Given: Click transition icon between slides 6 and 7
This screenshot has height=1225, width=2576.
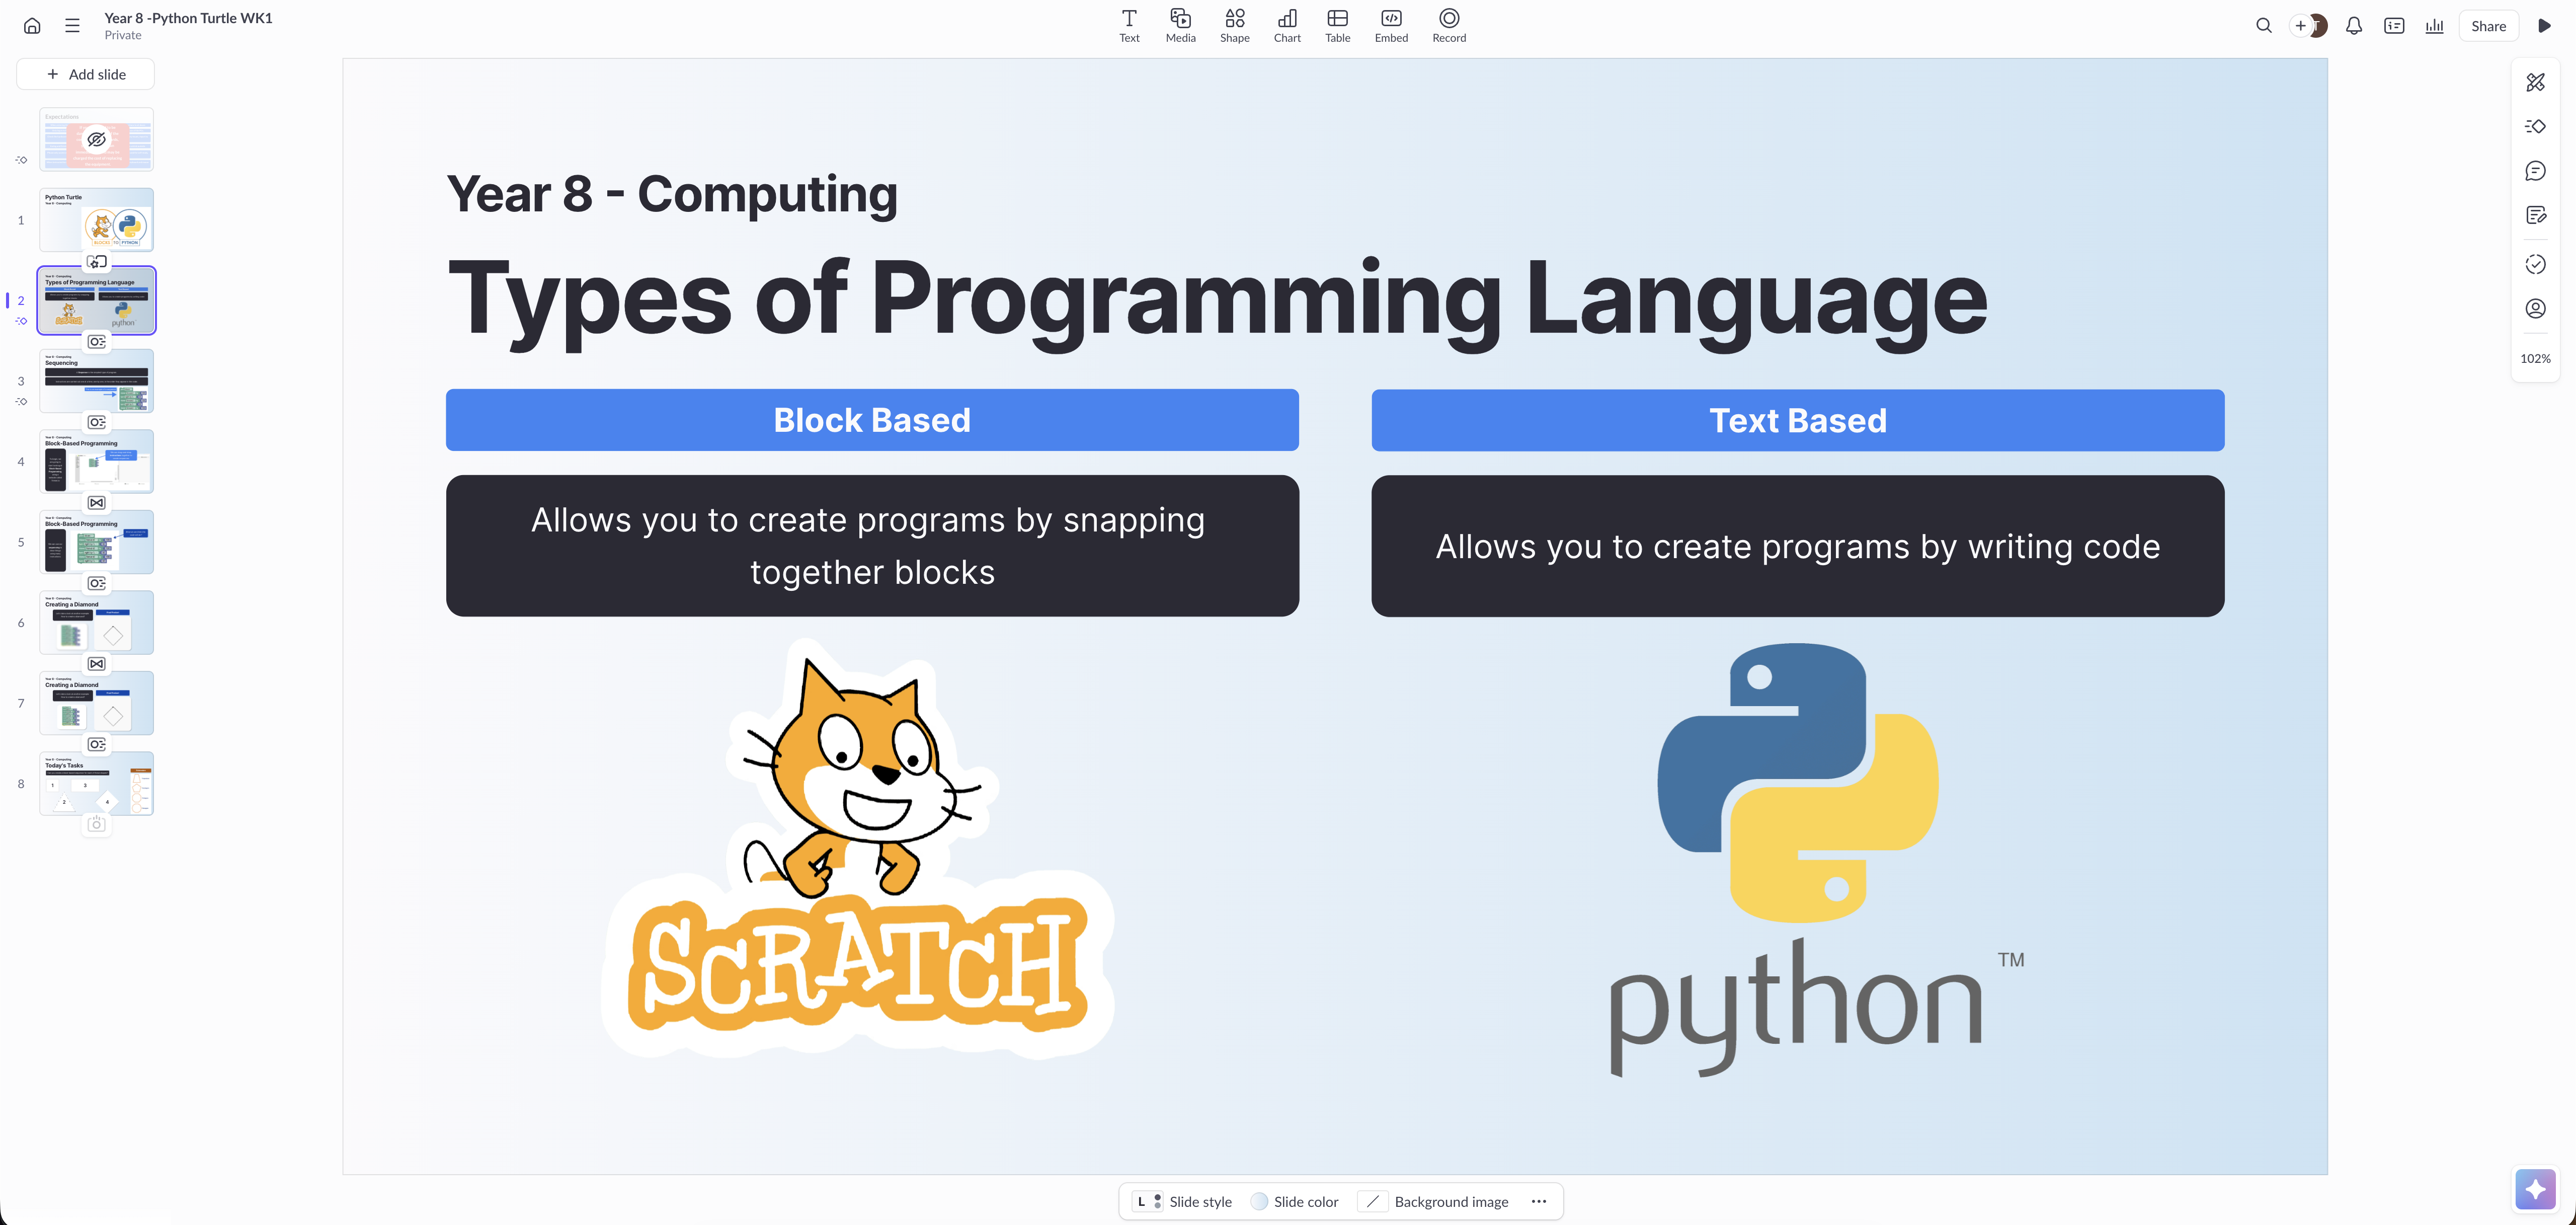Looking at the screenshot, I should [x=96, y=664].
